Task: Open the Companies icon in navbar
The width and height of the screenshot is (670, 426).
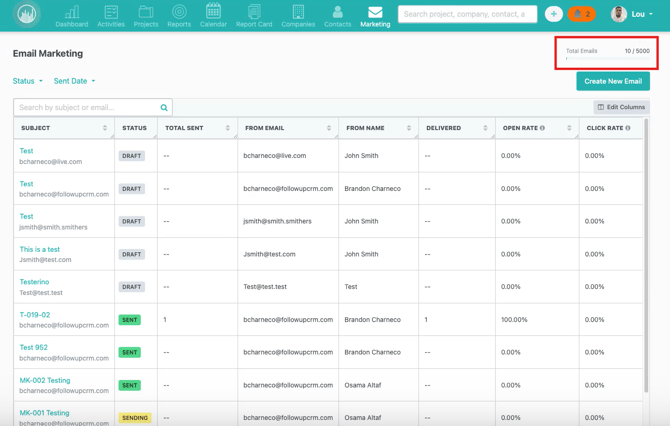Action: pos(298,15)
